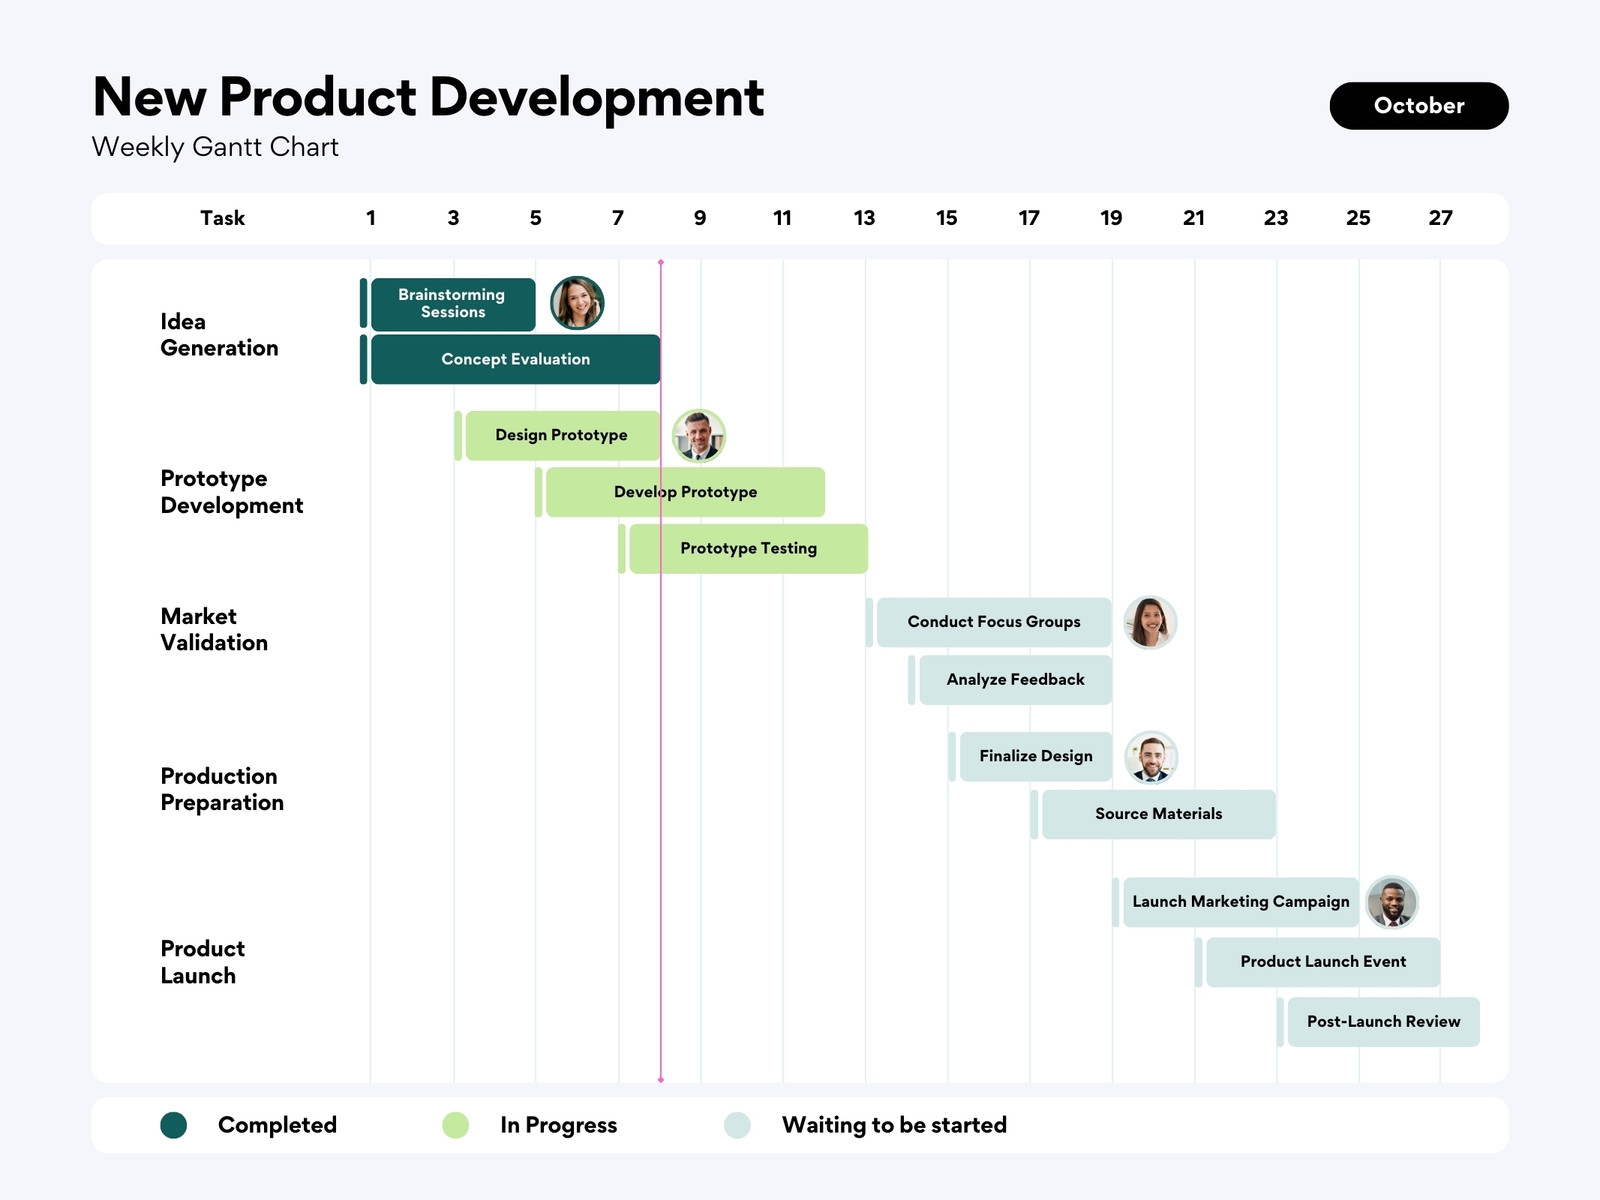This screenshot has height=1200, width=1600.
Task: Click the pink current-date marker line
Action: point(661,800)
